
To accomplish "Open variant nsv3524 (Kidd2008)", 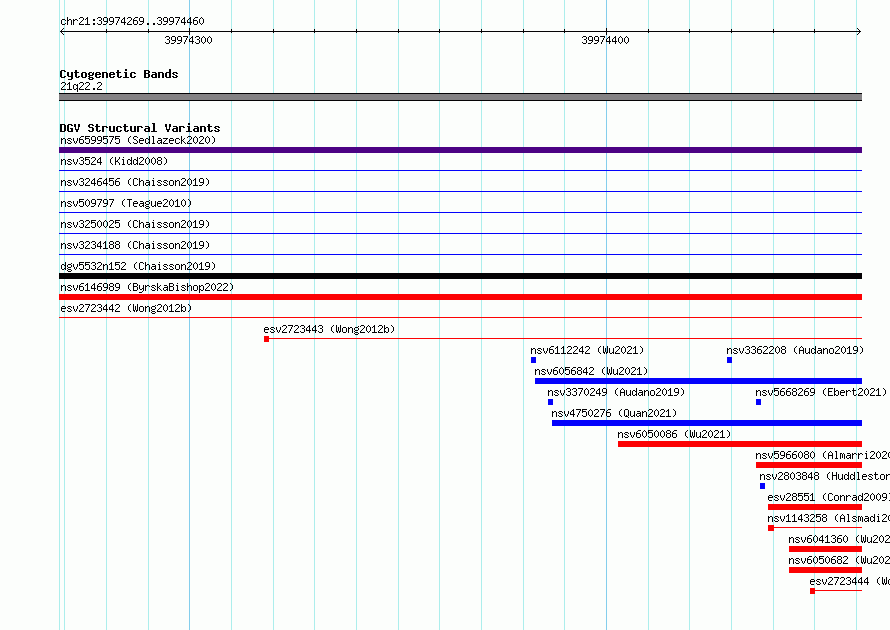I will click(114, 161).
